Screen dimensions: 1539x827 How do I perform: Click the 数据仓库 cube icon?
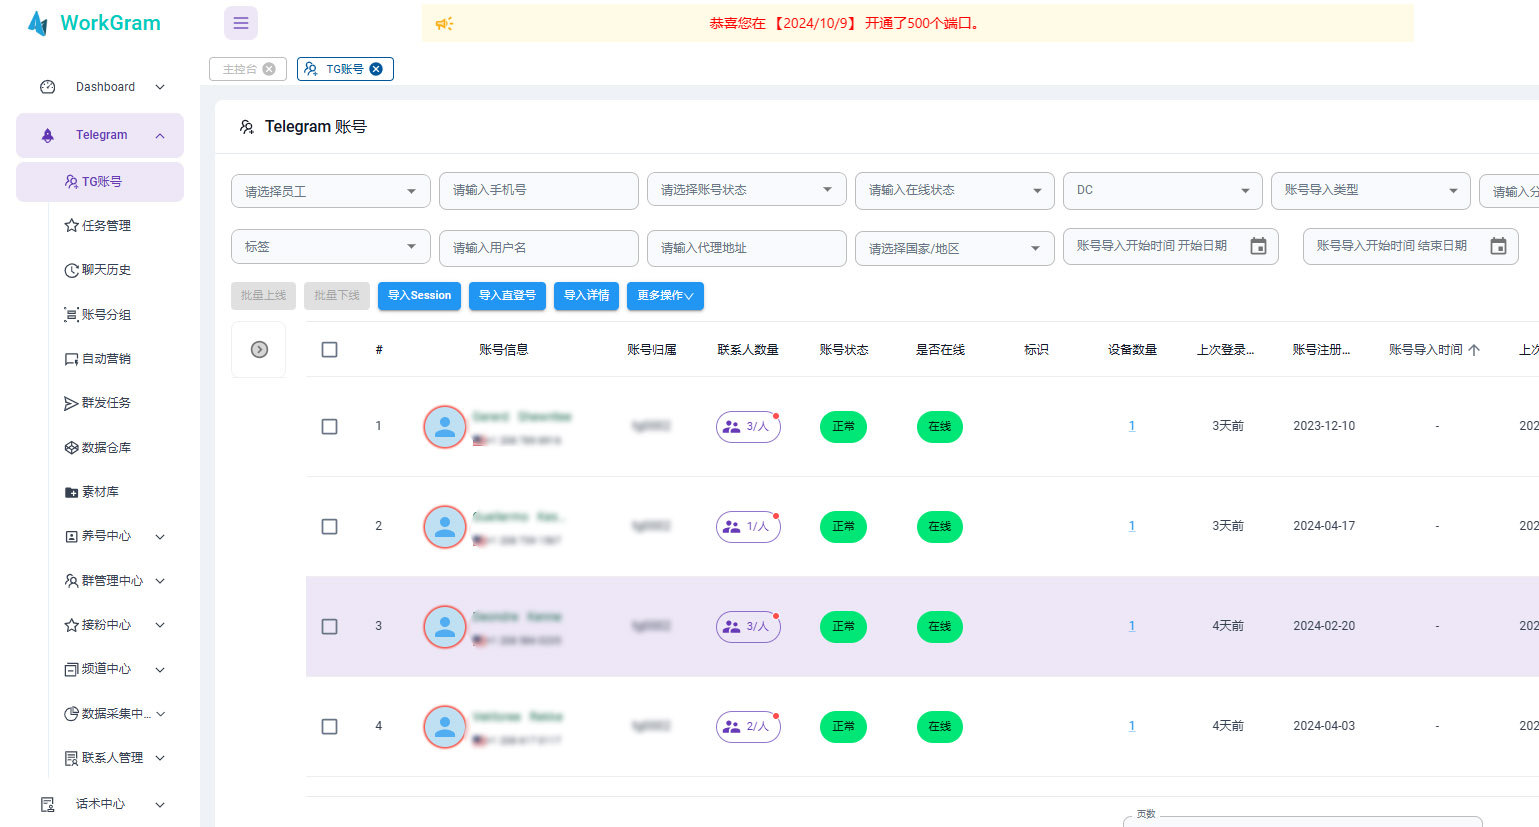pyautogui.click(x=71, y=448)
